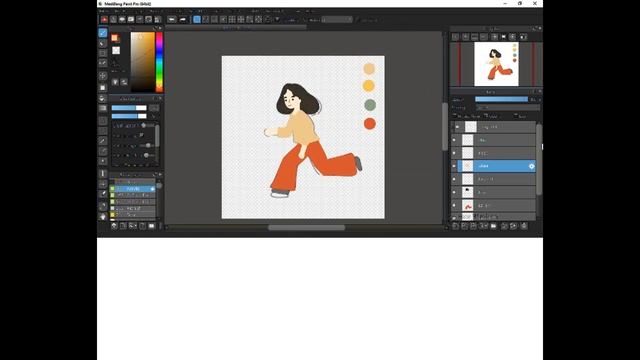Hide the selected blue layer

[x=454, y=166]
